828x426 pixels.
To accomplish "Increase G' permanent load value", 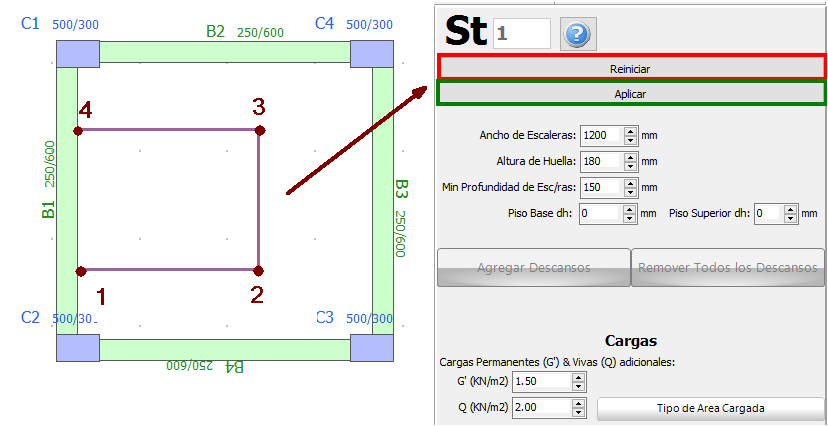I will click(x=578, y=376).
